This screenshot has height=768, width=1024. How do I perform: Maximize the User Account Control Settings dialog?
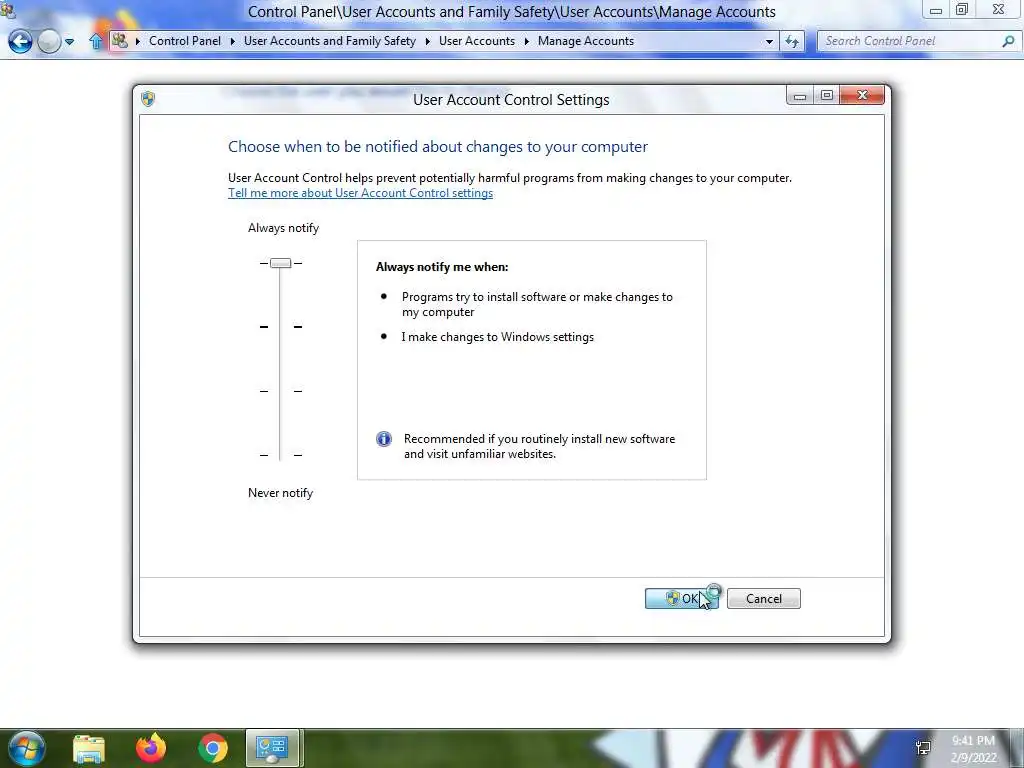point(827,96)
